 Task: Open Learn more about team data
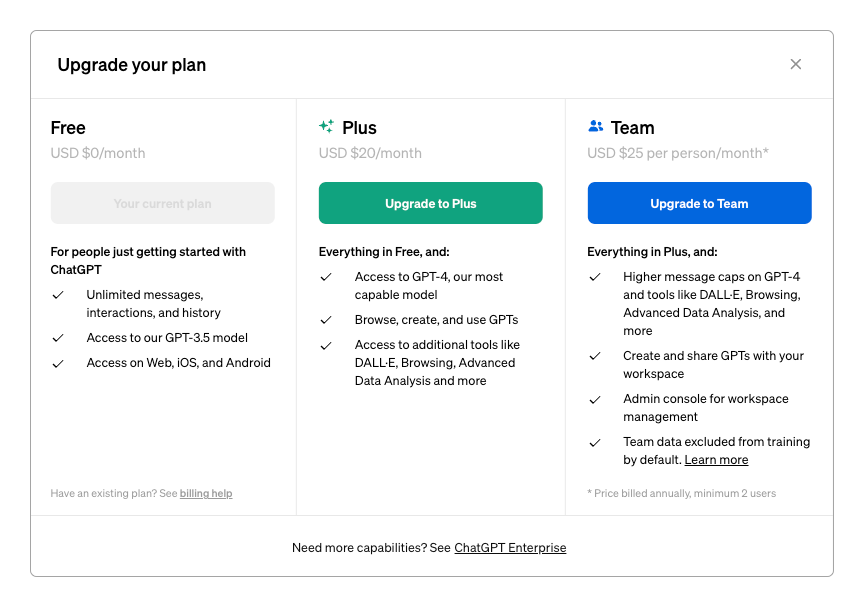pyautogui.click(x=716, y=460)
